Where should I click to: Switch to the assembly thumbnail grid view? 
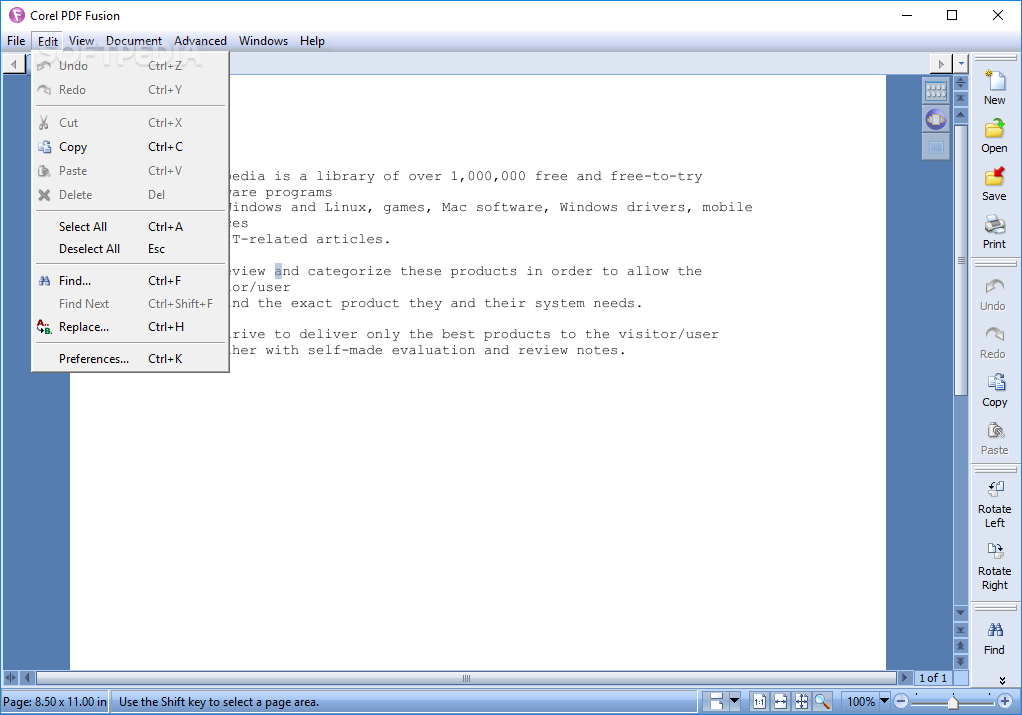936,91
